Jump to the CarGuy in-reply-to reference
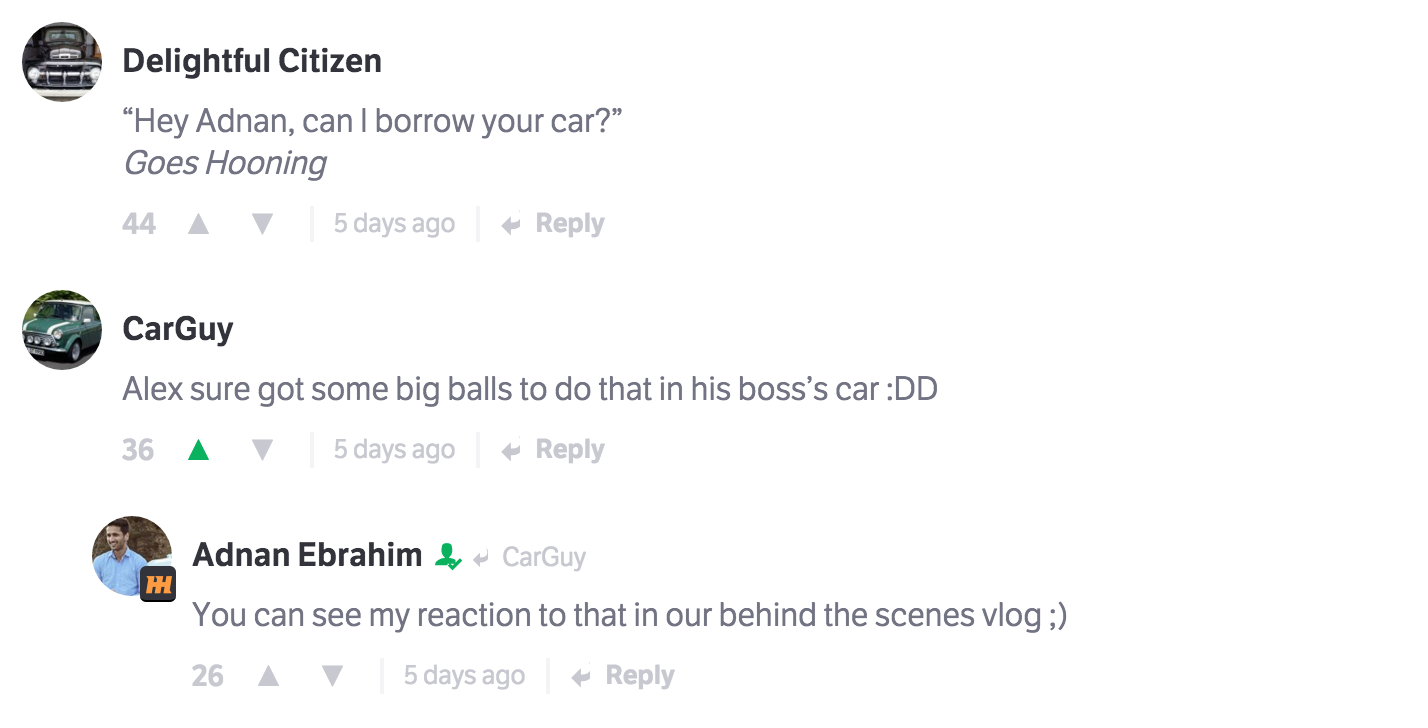Screen dimensions: 1428x728 click(543, 557)
